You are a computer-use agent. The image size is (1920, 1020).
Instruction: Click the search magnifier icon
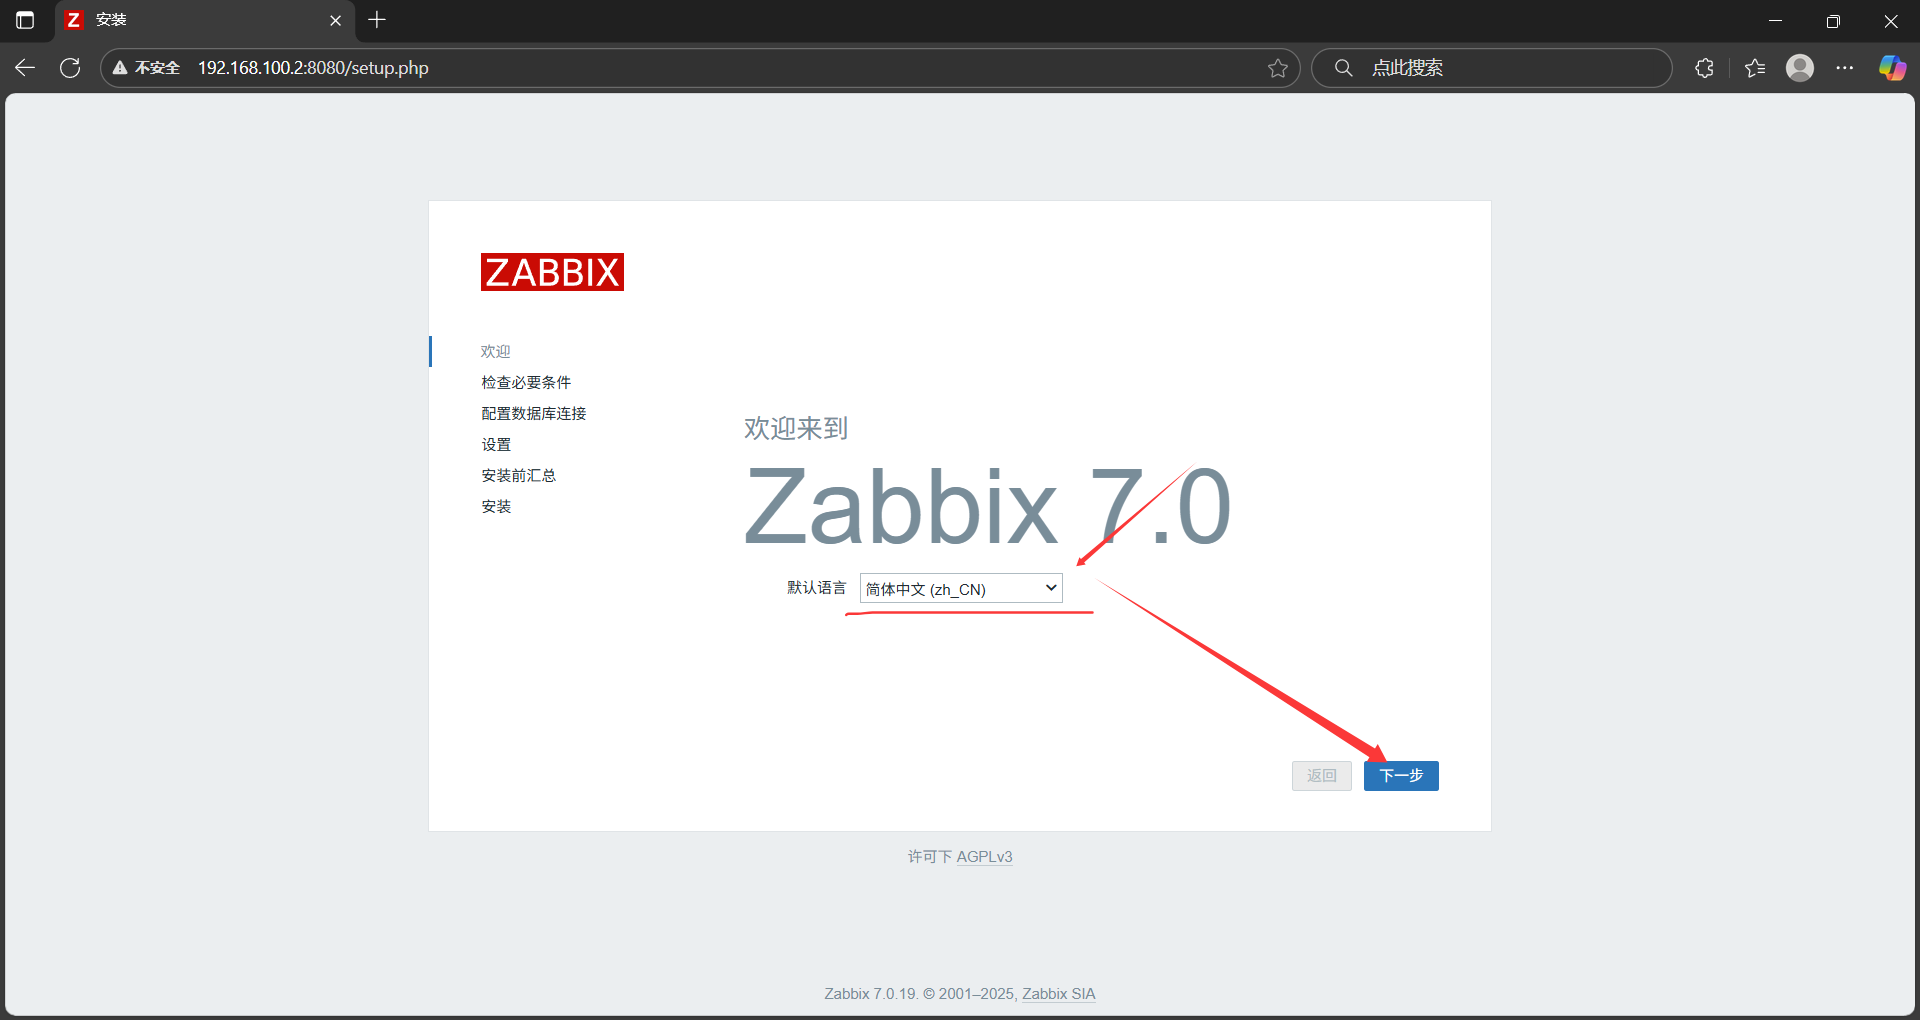pos(1344,68)
